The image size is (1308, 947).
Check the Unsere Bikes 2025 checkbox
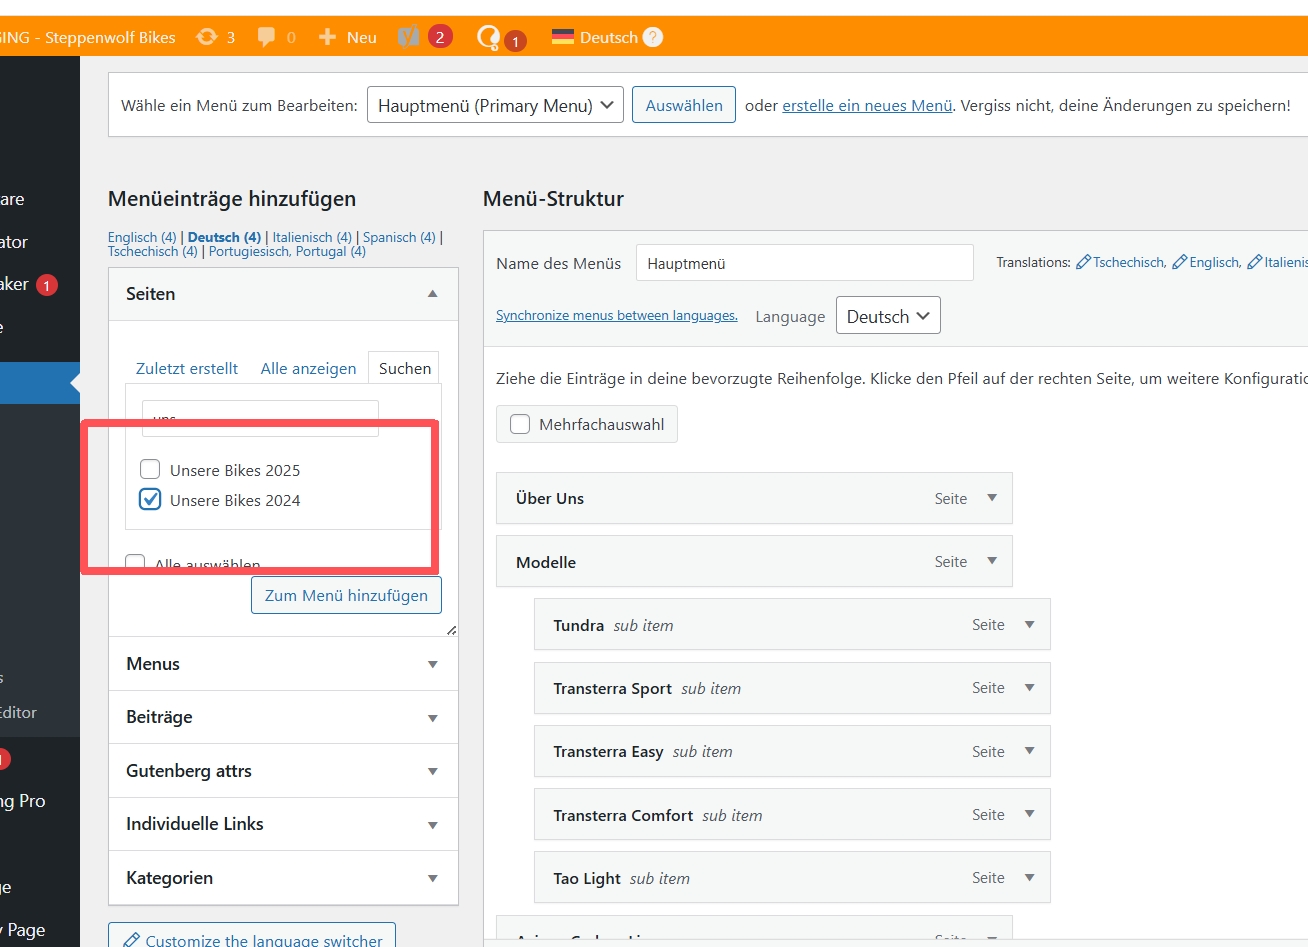[x=150, y=469]
